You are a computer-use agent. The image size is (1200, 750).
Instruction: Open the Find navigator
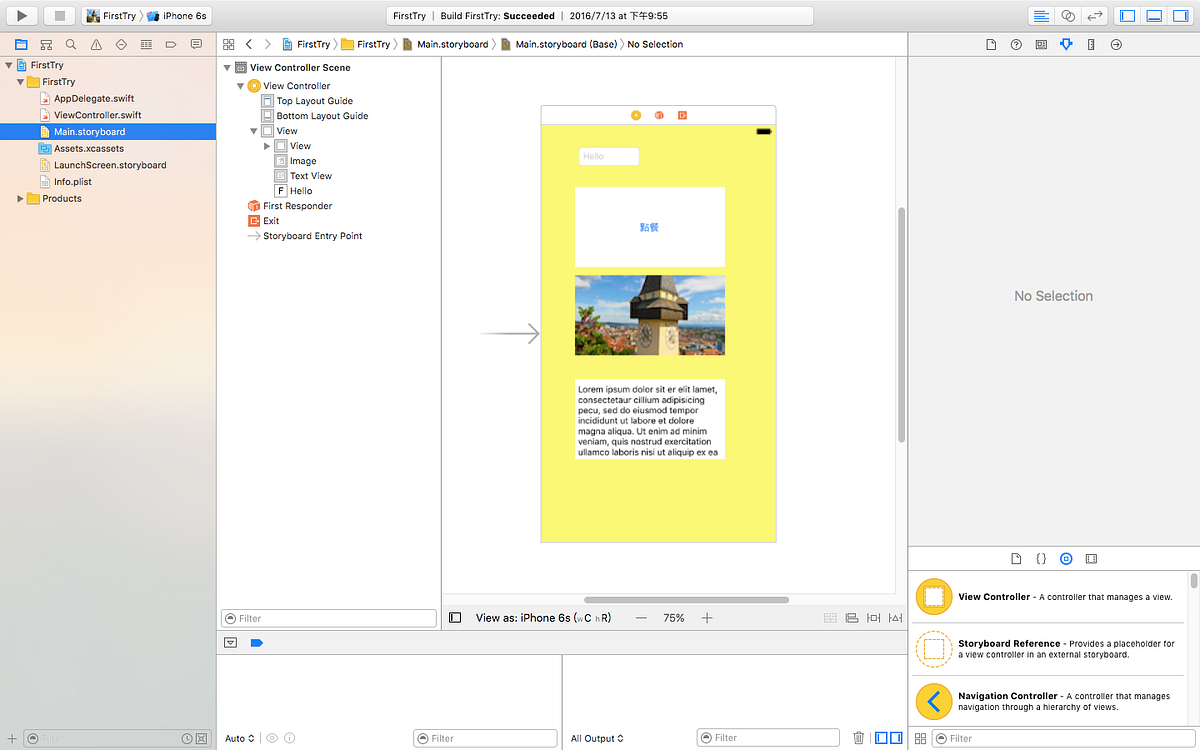(x=70, y=44)
